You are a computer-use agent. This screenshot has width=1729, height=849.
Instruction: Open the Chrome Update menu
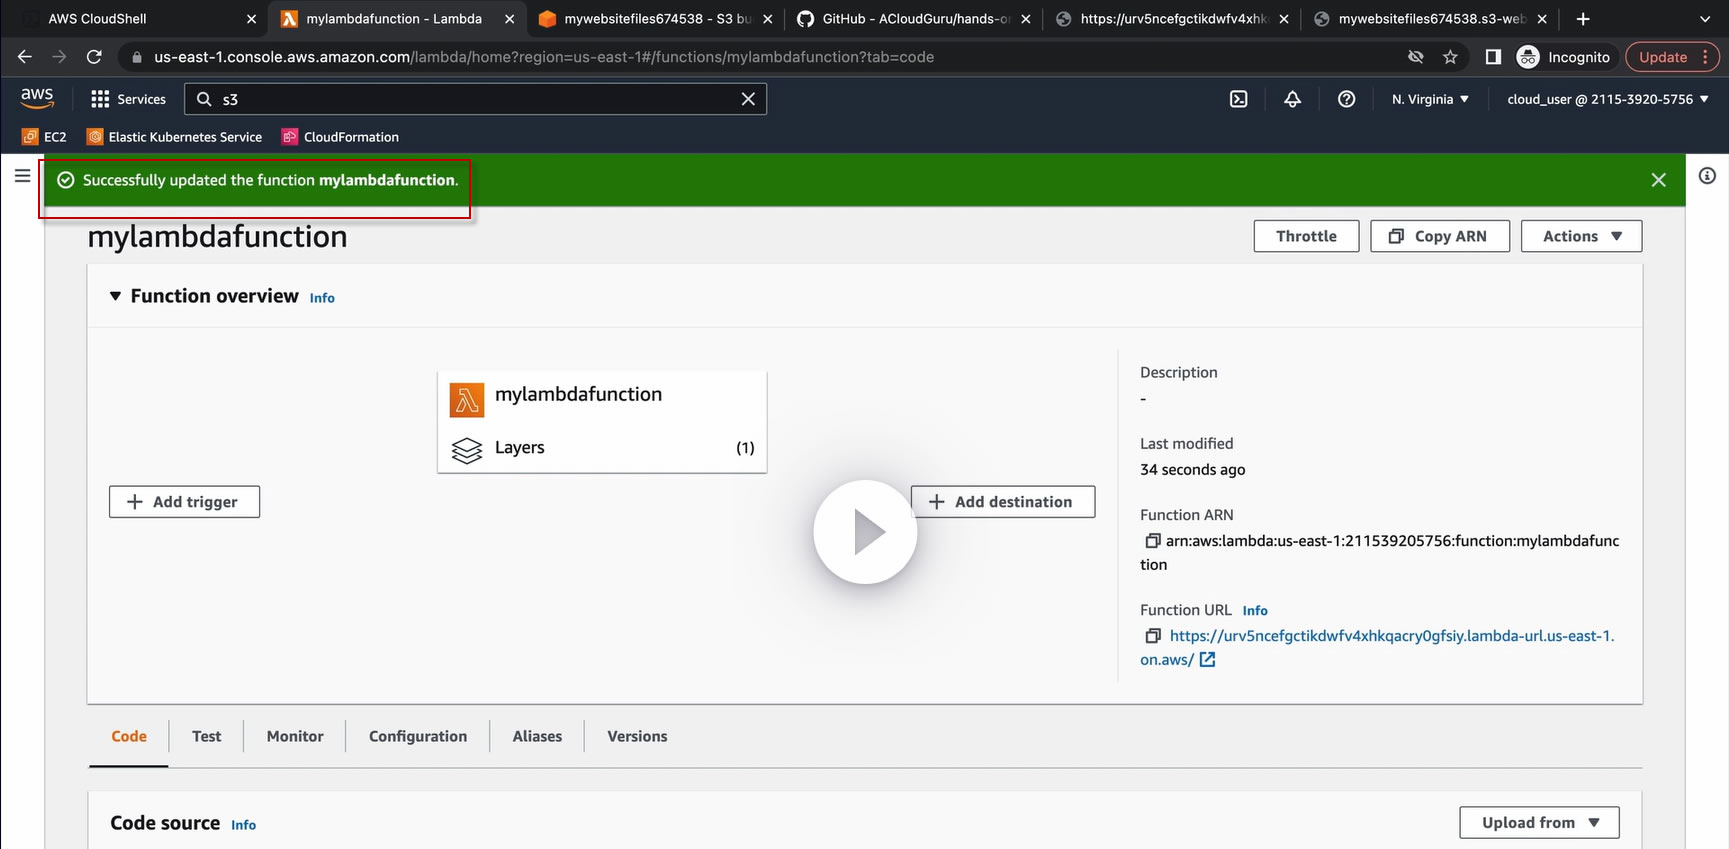click(x=1672, y=57)
